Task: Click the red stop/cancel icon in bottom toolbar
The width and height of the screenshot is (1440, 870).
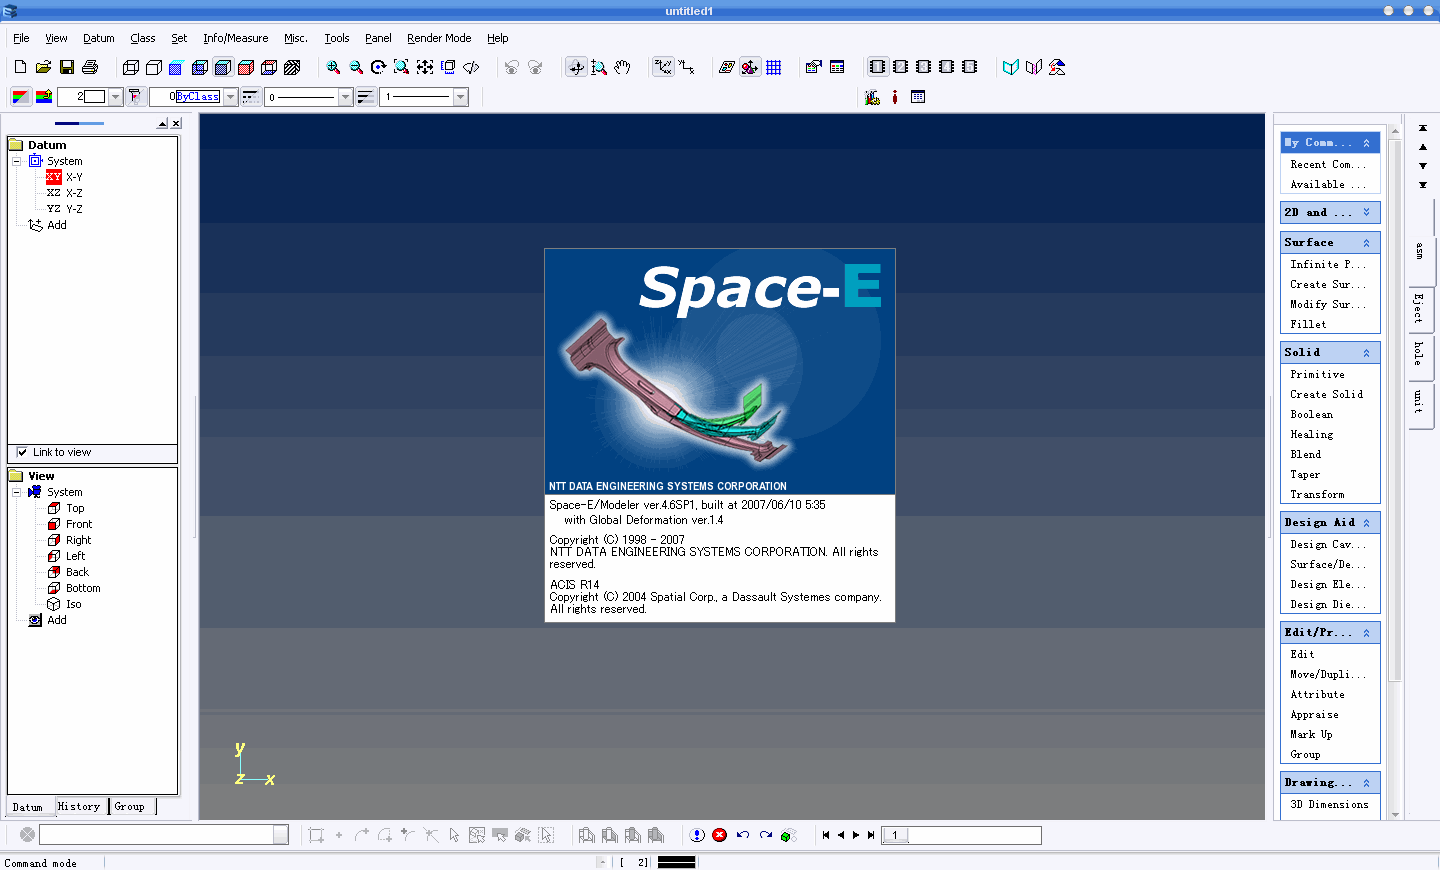Action: click(x=719, y=835)
